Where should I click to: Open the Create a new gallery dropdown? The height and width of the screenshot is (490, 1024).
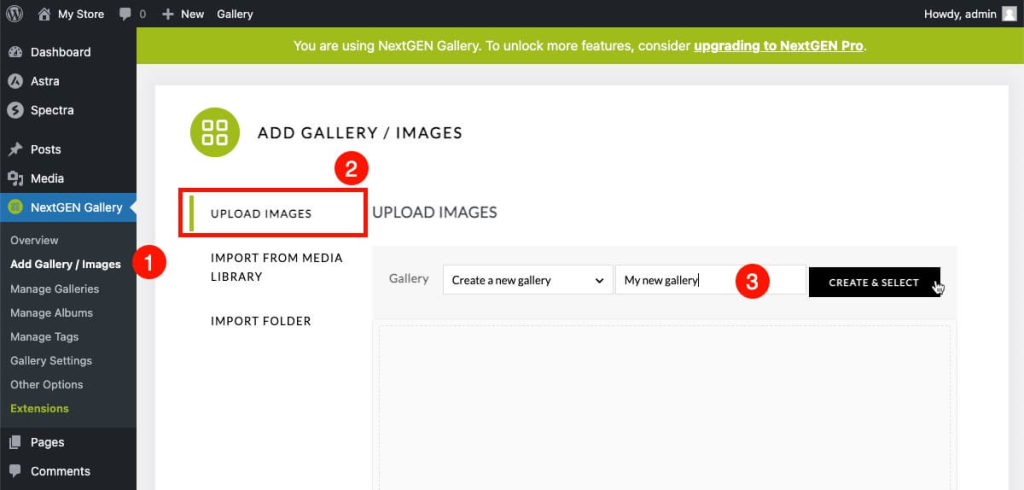tap(528, 280)
